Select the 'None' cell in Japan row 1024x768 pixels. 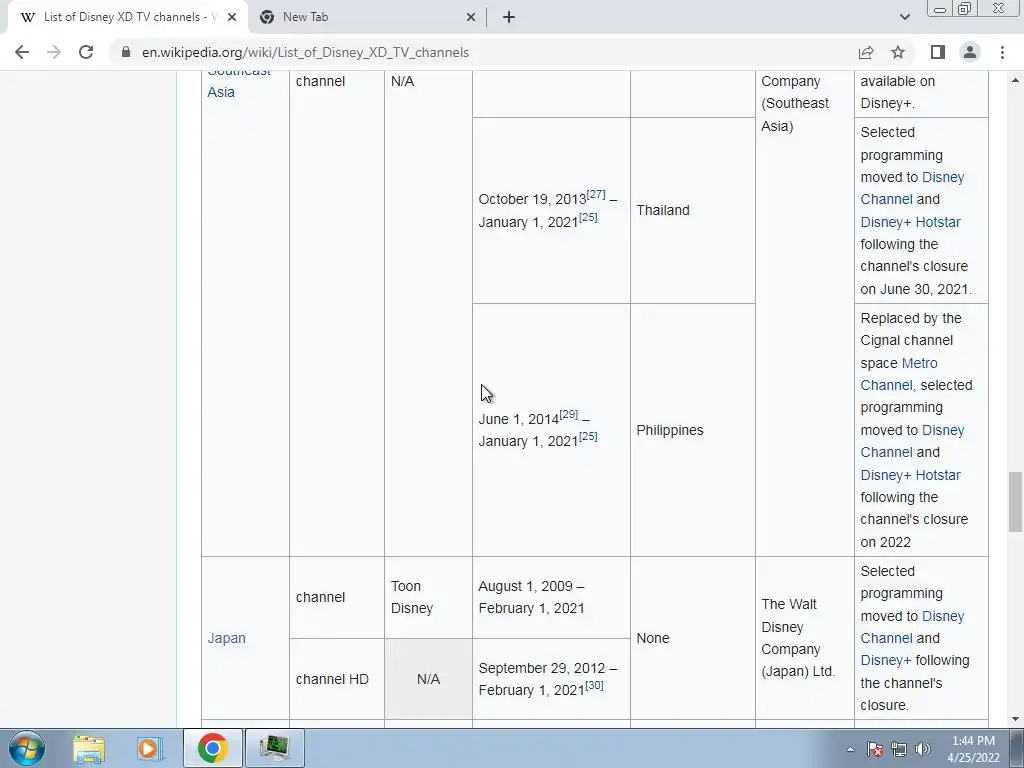click(x=652, y=638)
